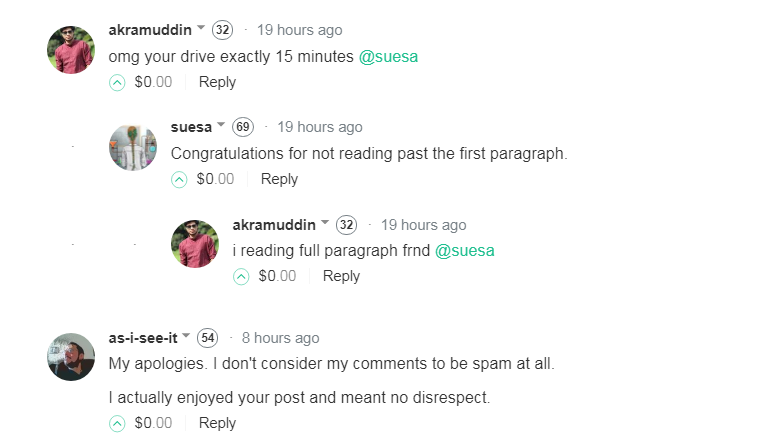770x436 pixels.
Task: Reply to suesa's Congratulations comment
Action: [279, 180]
